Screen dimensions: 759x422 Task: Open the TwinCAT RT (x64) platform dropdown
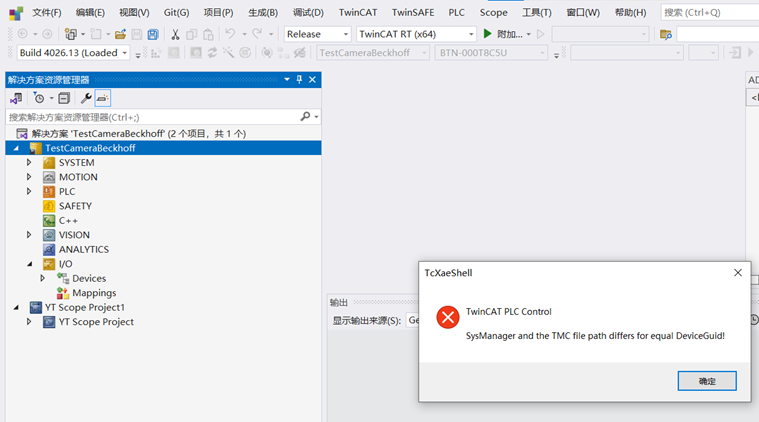(x=416, y=34)
